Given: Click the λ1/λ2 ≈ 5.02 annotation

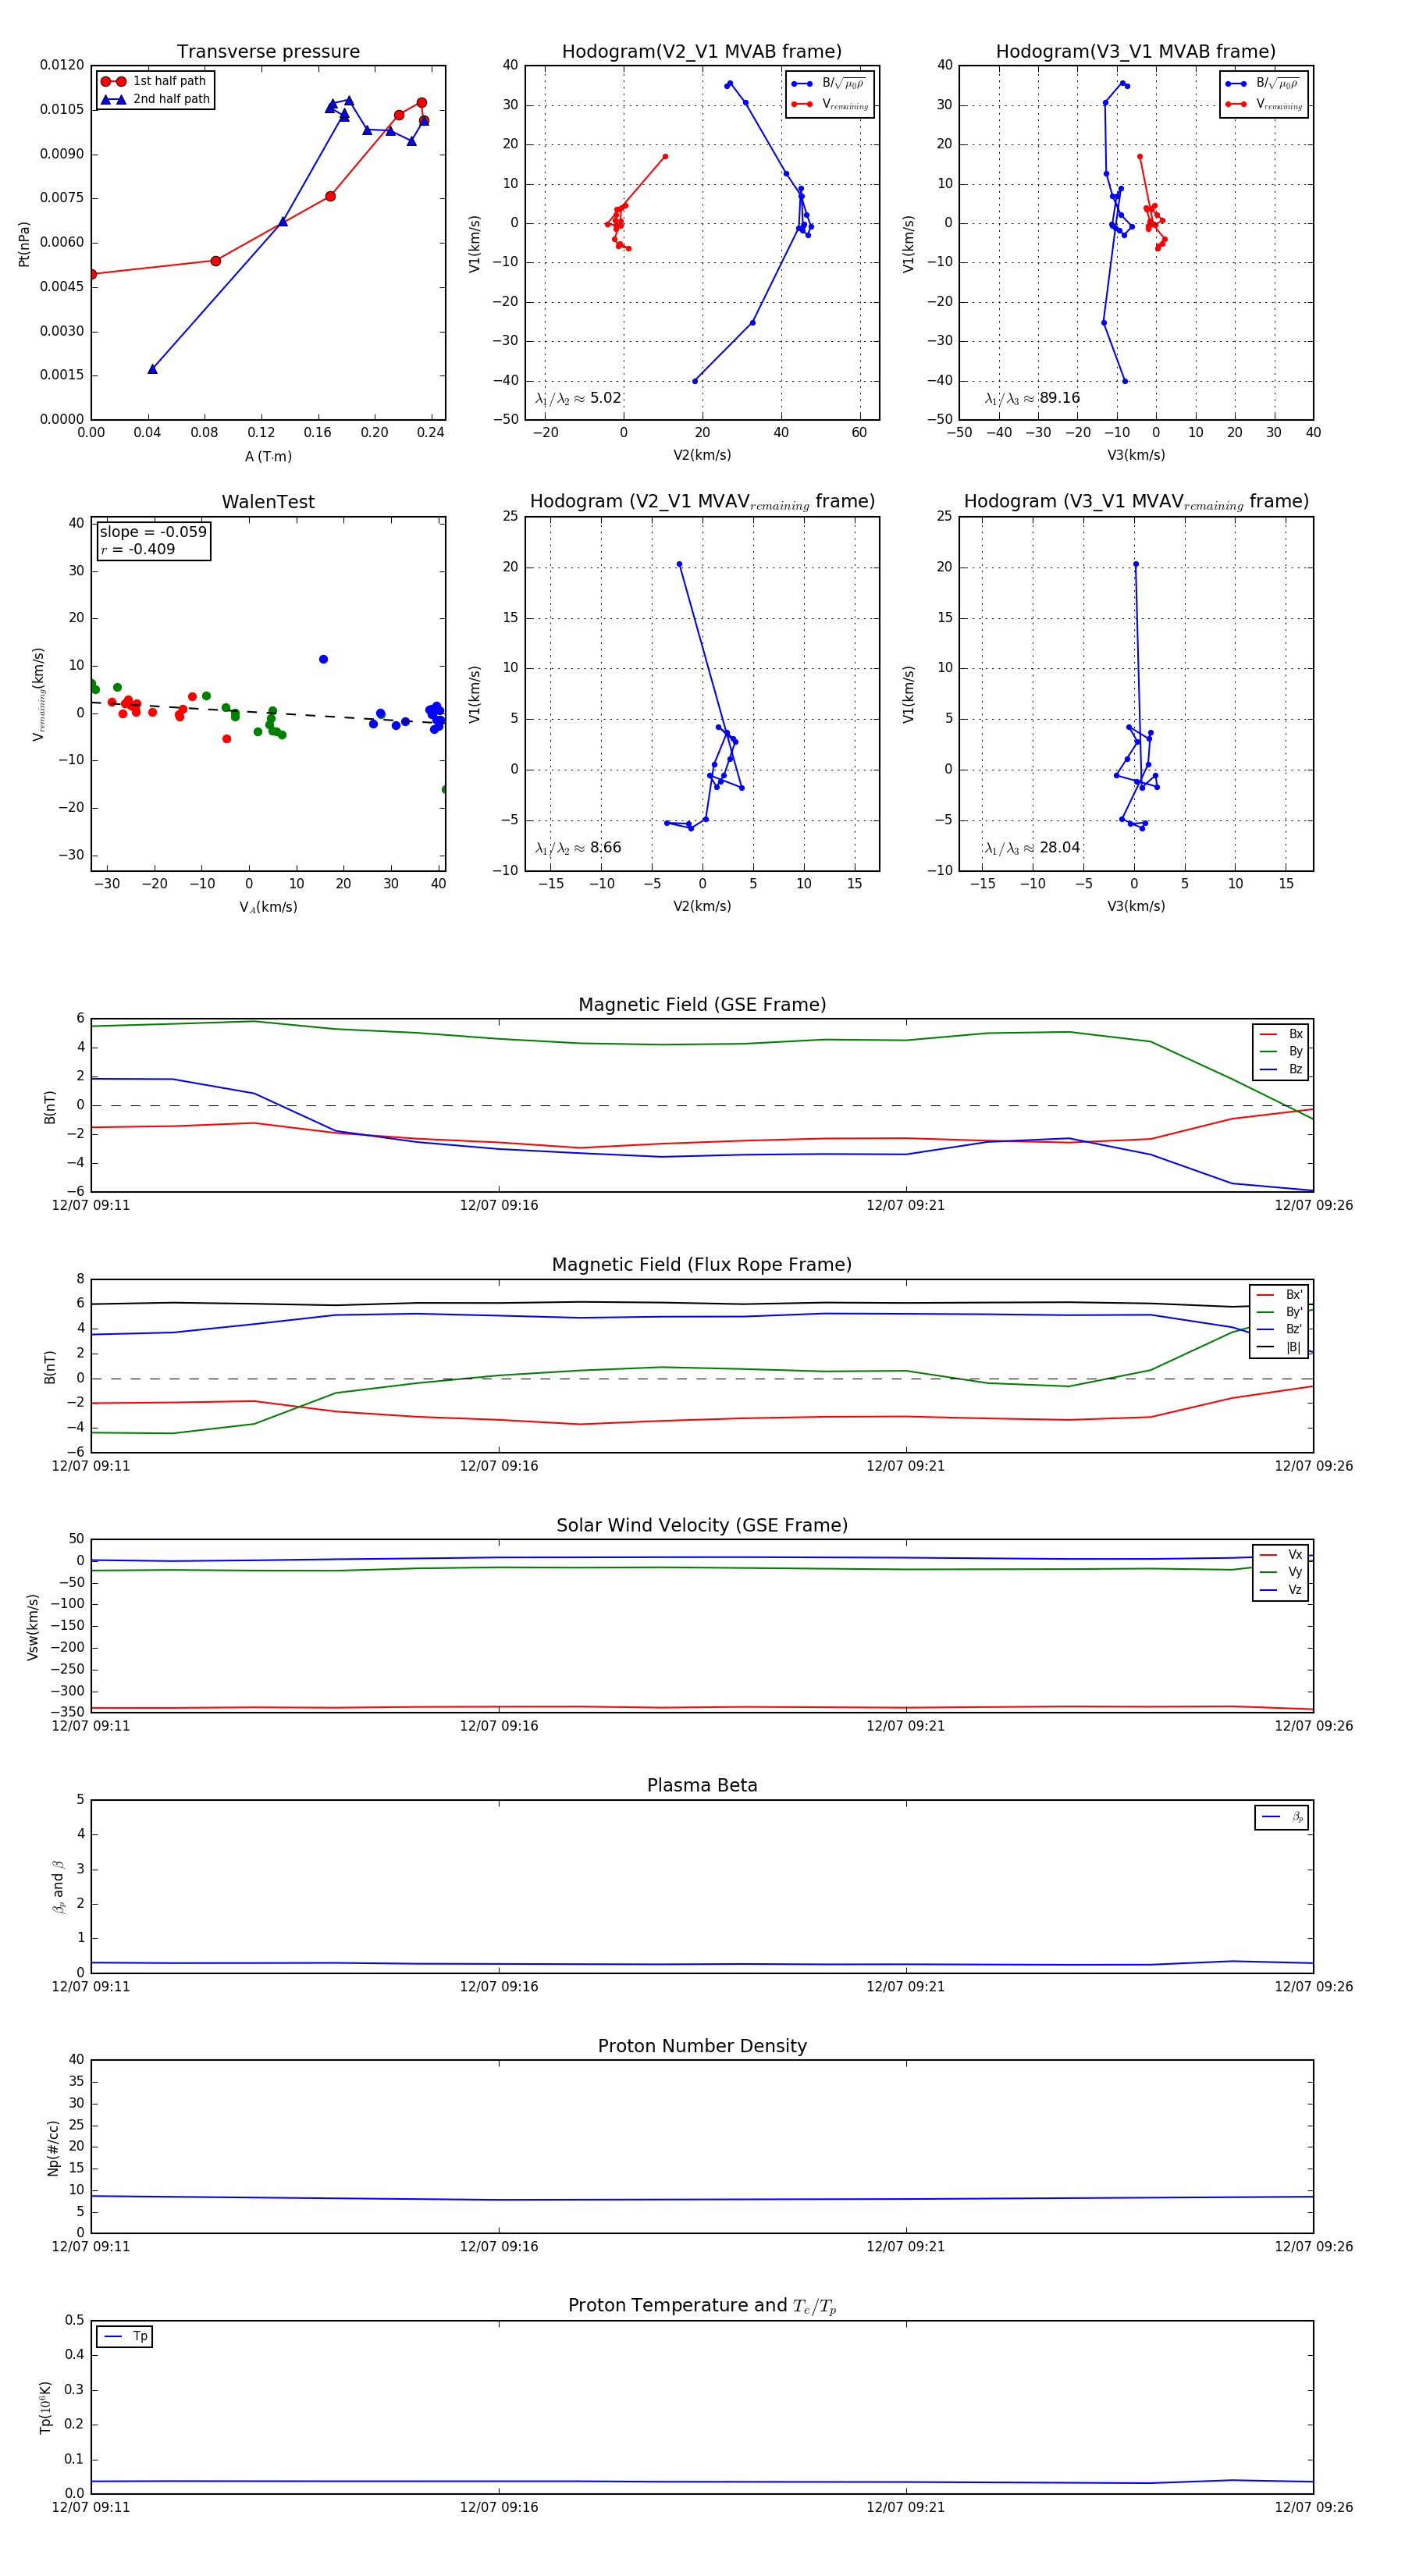Looking at the screenshot, I should 578,398.
